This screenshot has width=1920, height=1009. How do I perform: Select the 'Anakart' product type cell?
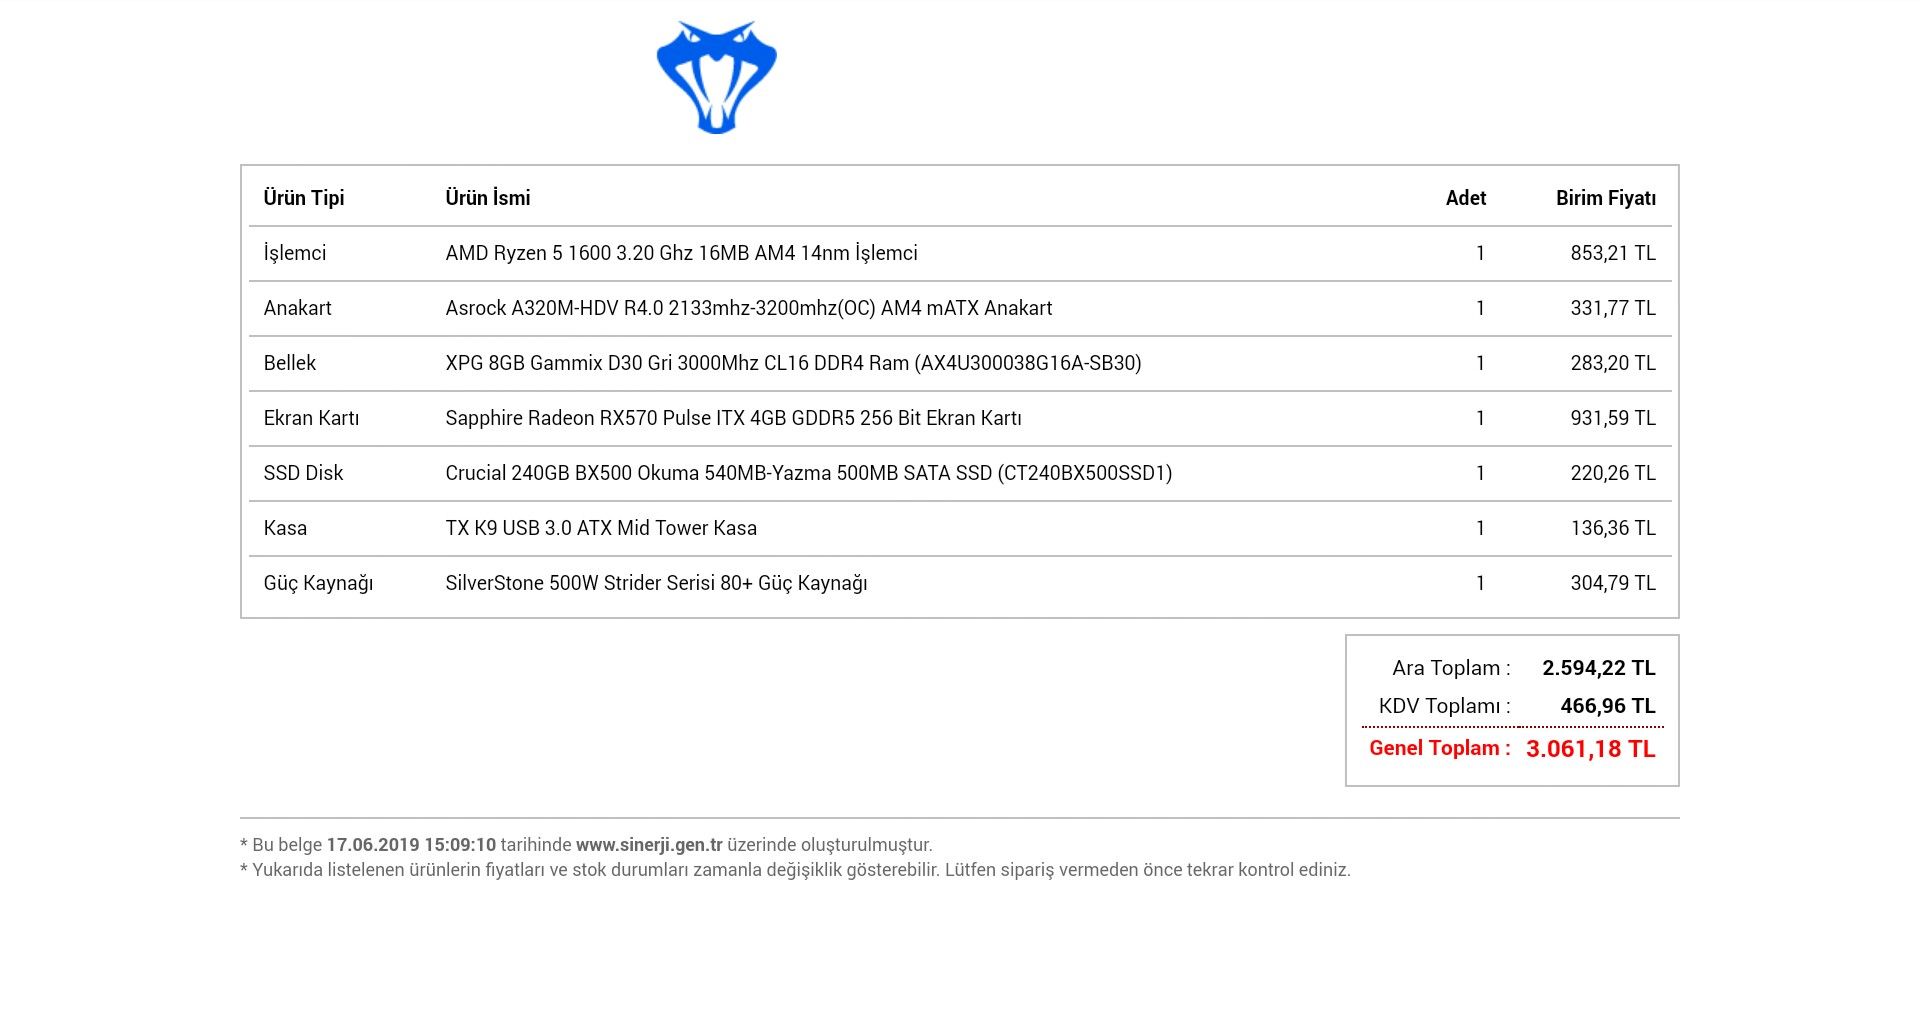297,308
